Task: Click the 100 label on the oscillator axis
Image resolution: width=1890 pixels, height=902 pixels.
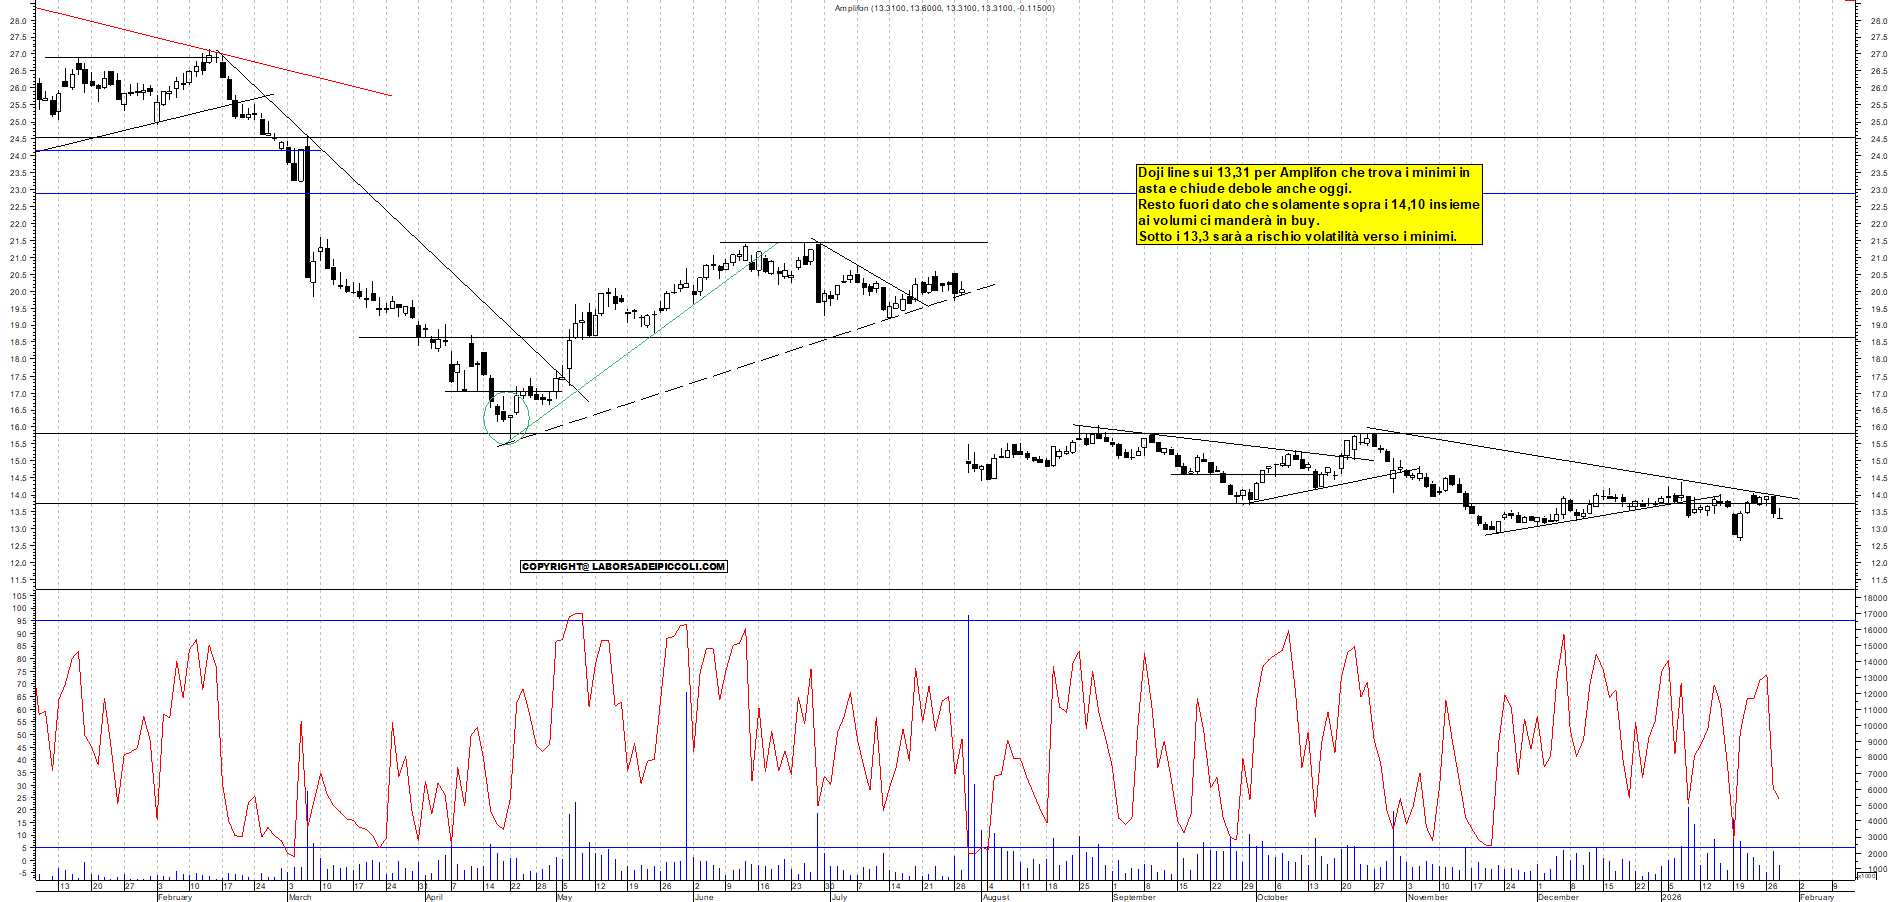Action: (x=20, y=608)
